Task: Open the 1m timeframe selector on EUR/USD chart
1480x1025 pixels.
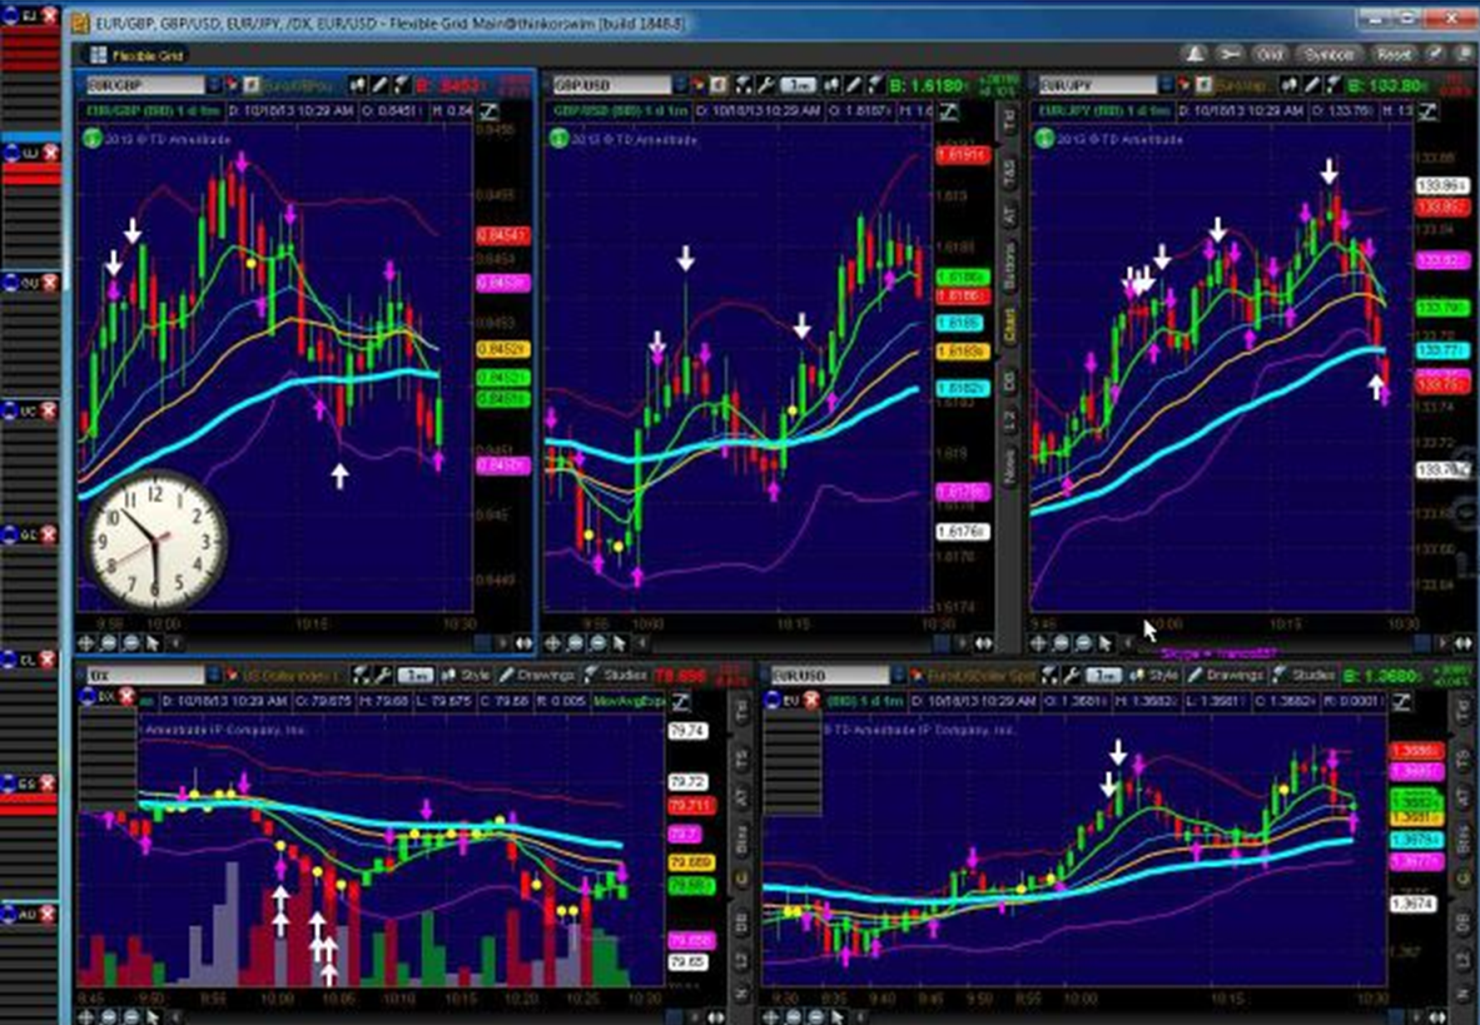Action: (1104, 675)
